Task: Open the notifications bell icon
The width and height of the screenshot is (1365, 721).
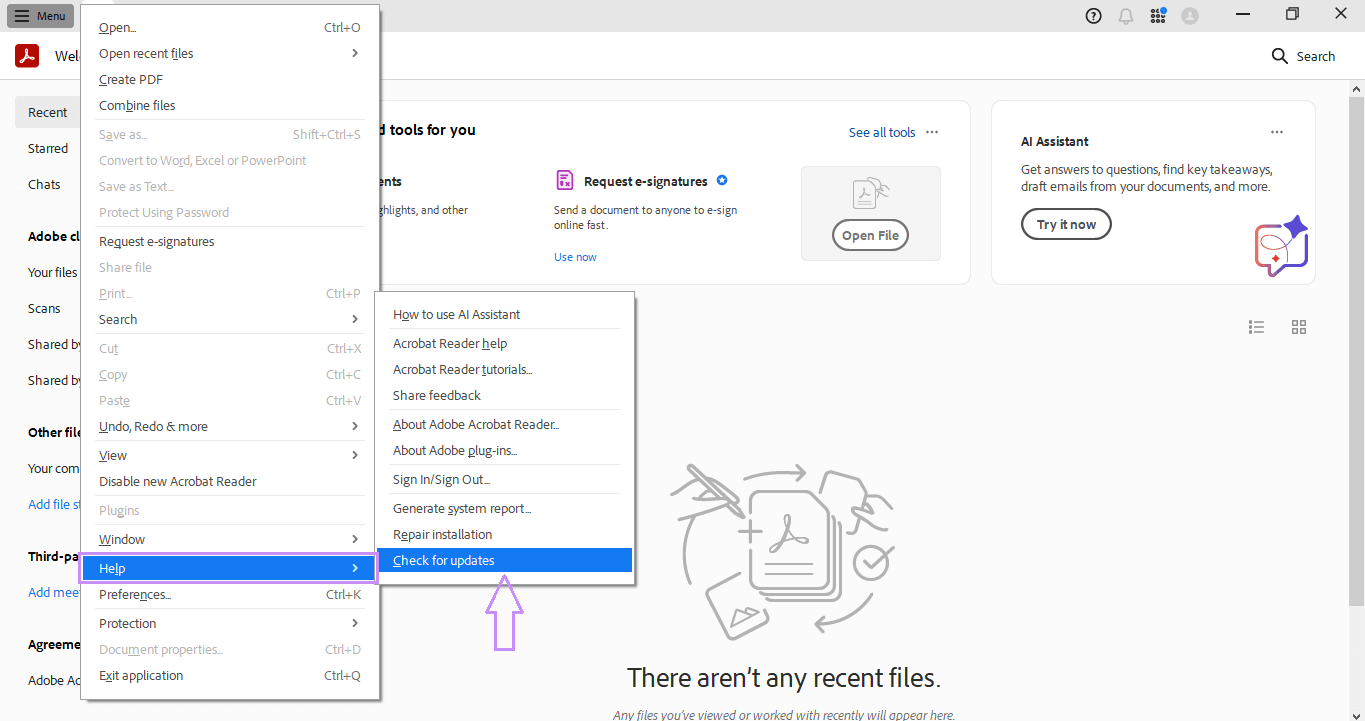Action: coord(1125,15)
